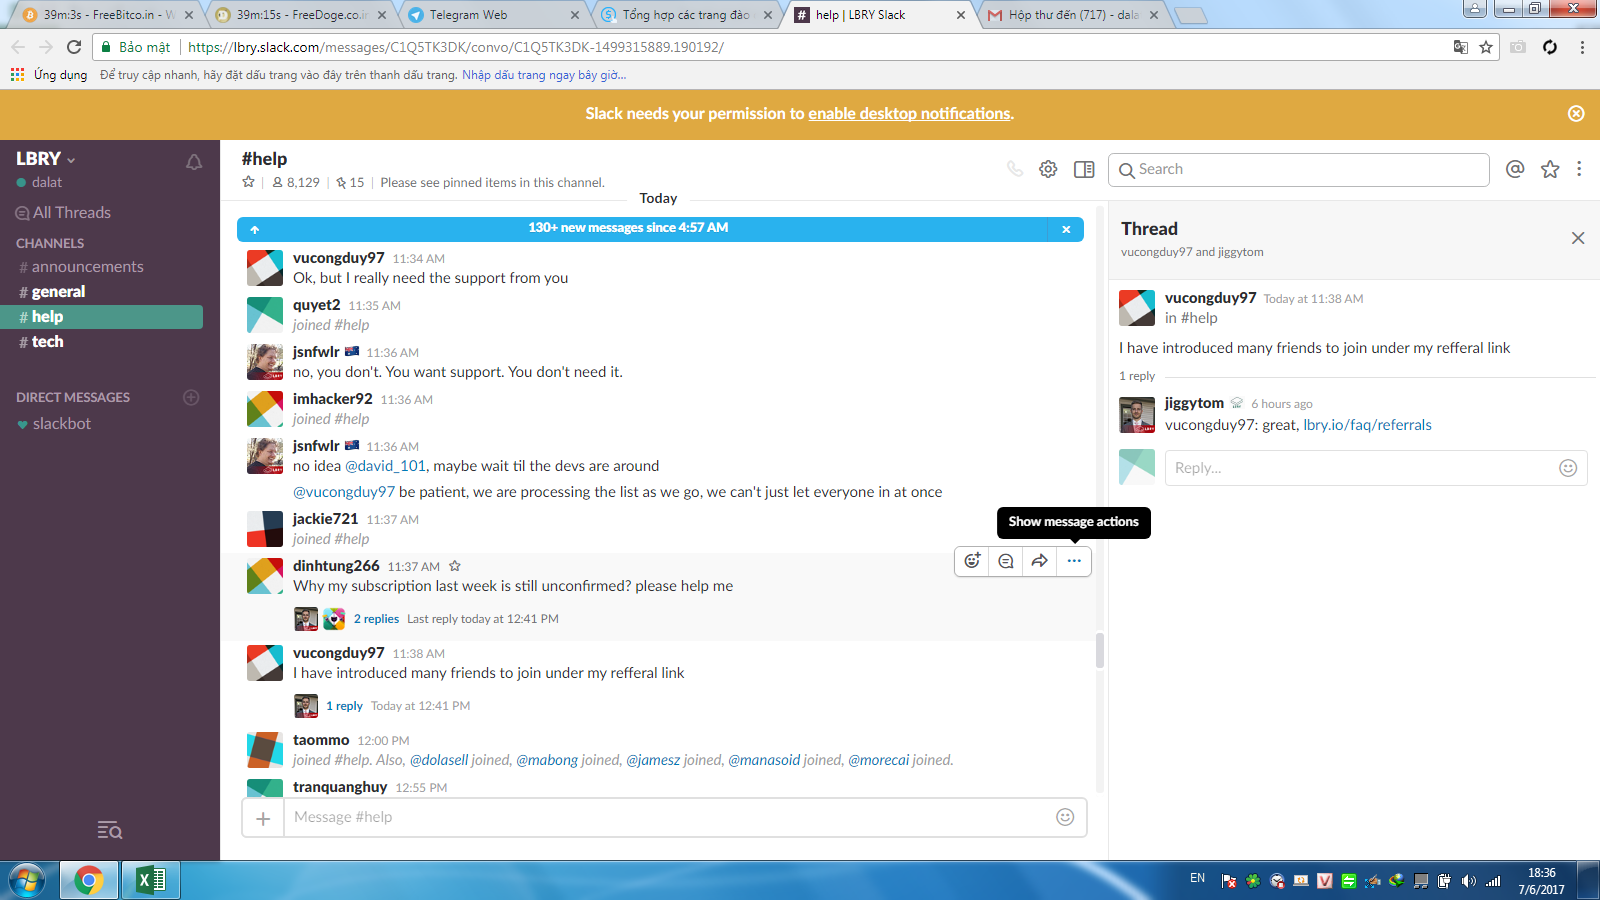1600x900 pixels.
Task: Enable desktop notifications link
Action: (x=909, y=114)
